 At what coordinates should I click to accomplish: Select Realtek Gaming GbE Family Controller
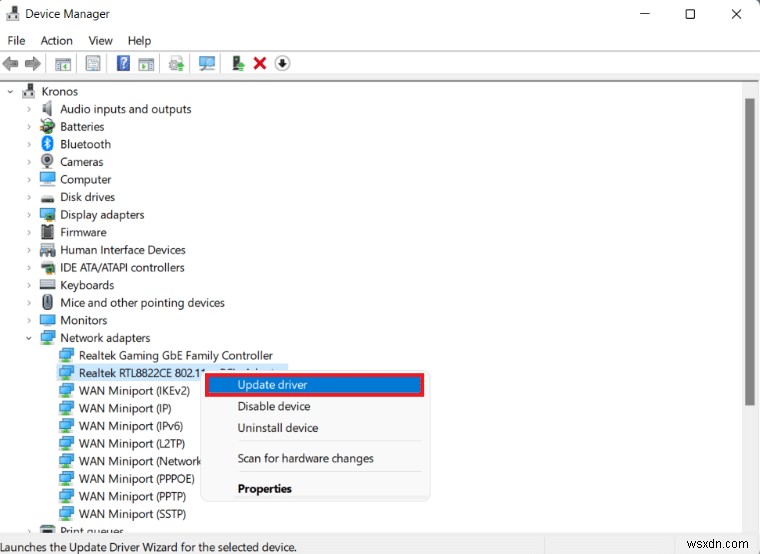coord(175,355)
